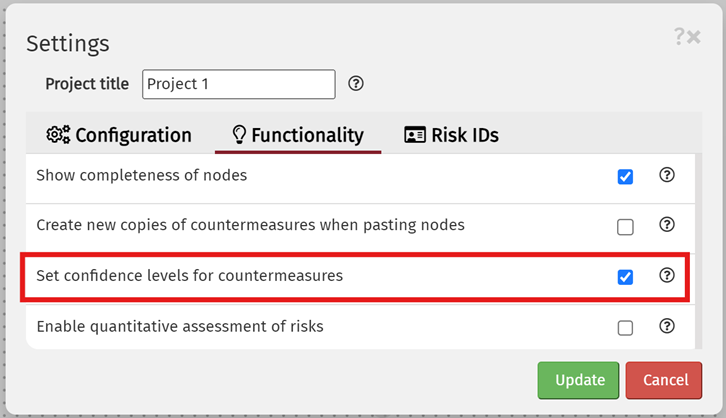The height and width of the screenshot is (418, 726).
Task: Disable Set confidence levels for countermeasures checkbox
Action: pos(625,277)
